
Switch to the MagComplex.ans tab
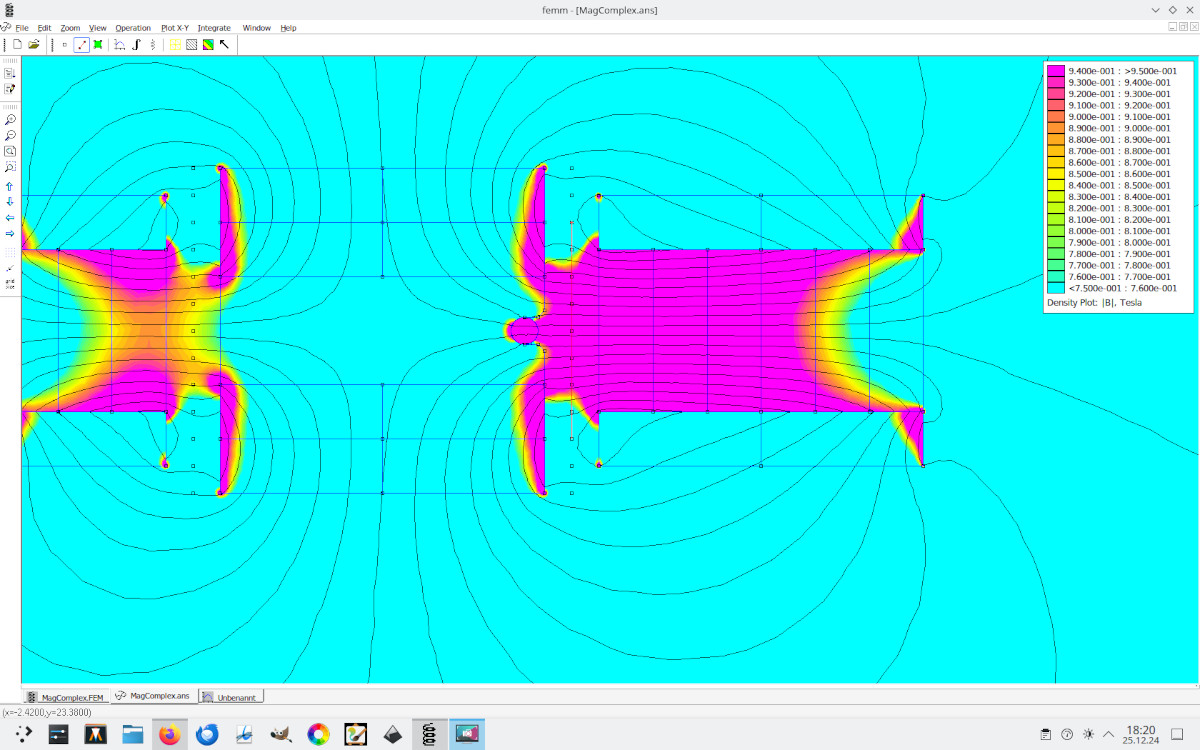click(x=152, y=696)
